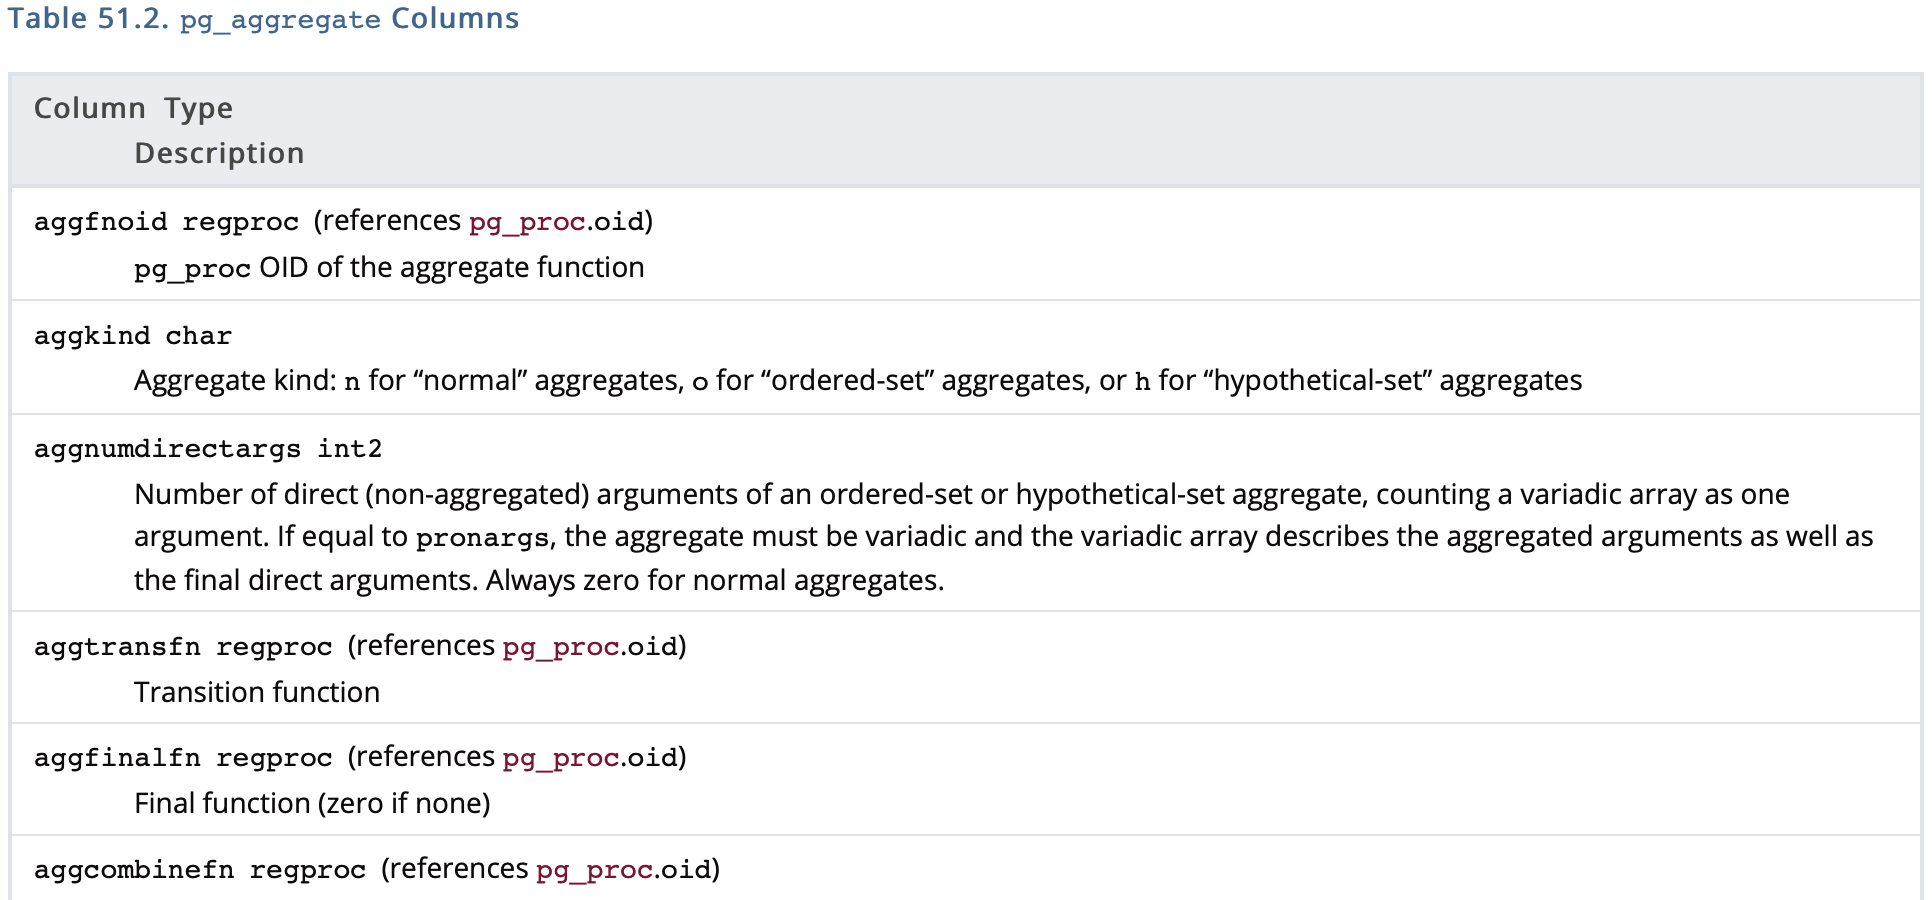Image resolution: width=1932 pixels, height=900 pixels.
Task: Click the char type beside aggkind
Action: tap(198, 336)
